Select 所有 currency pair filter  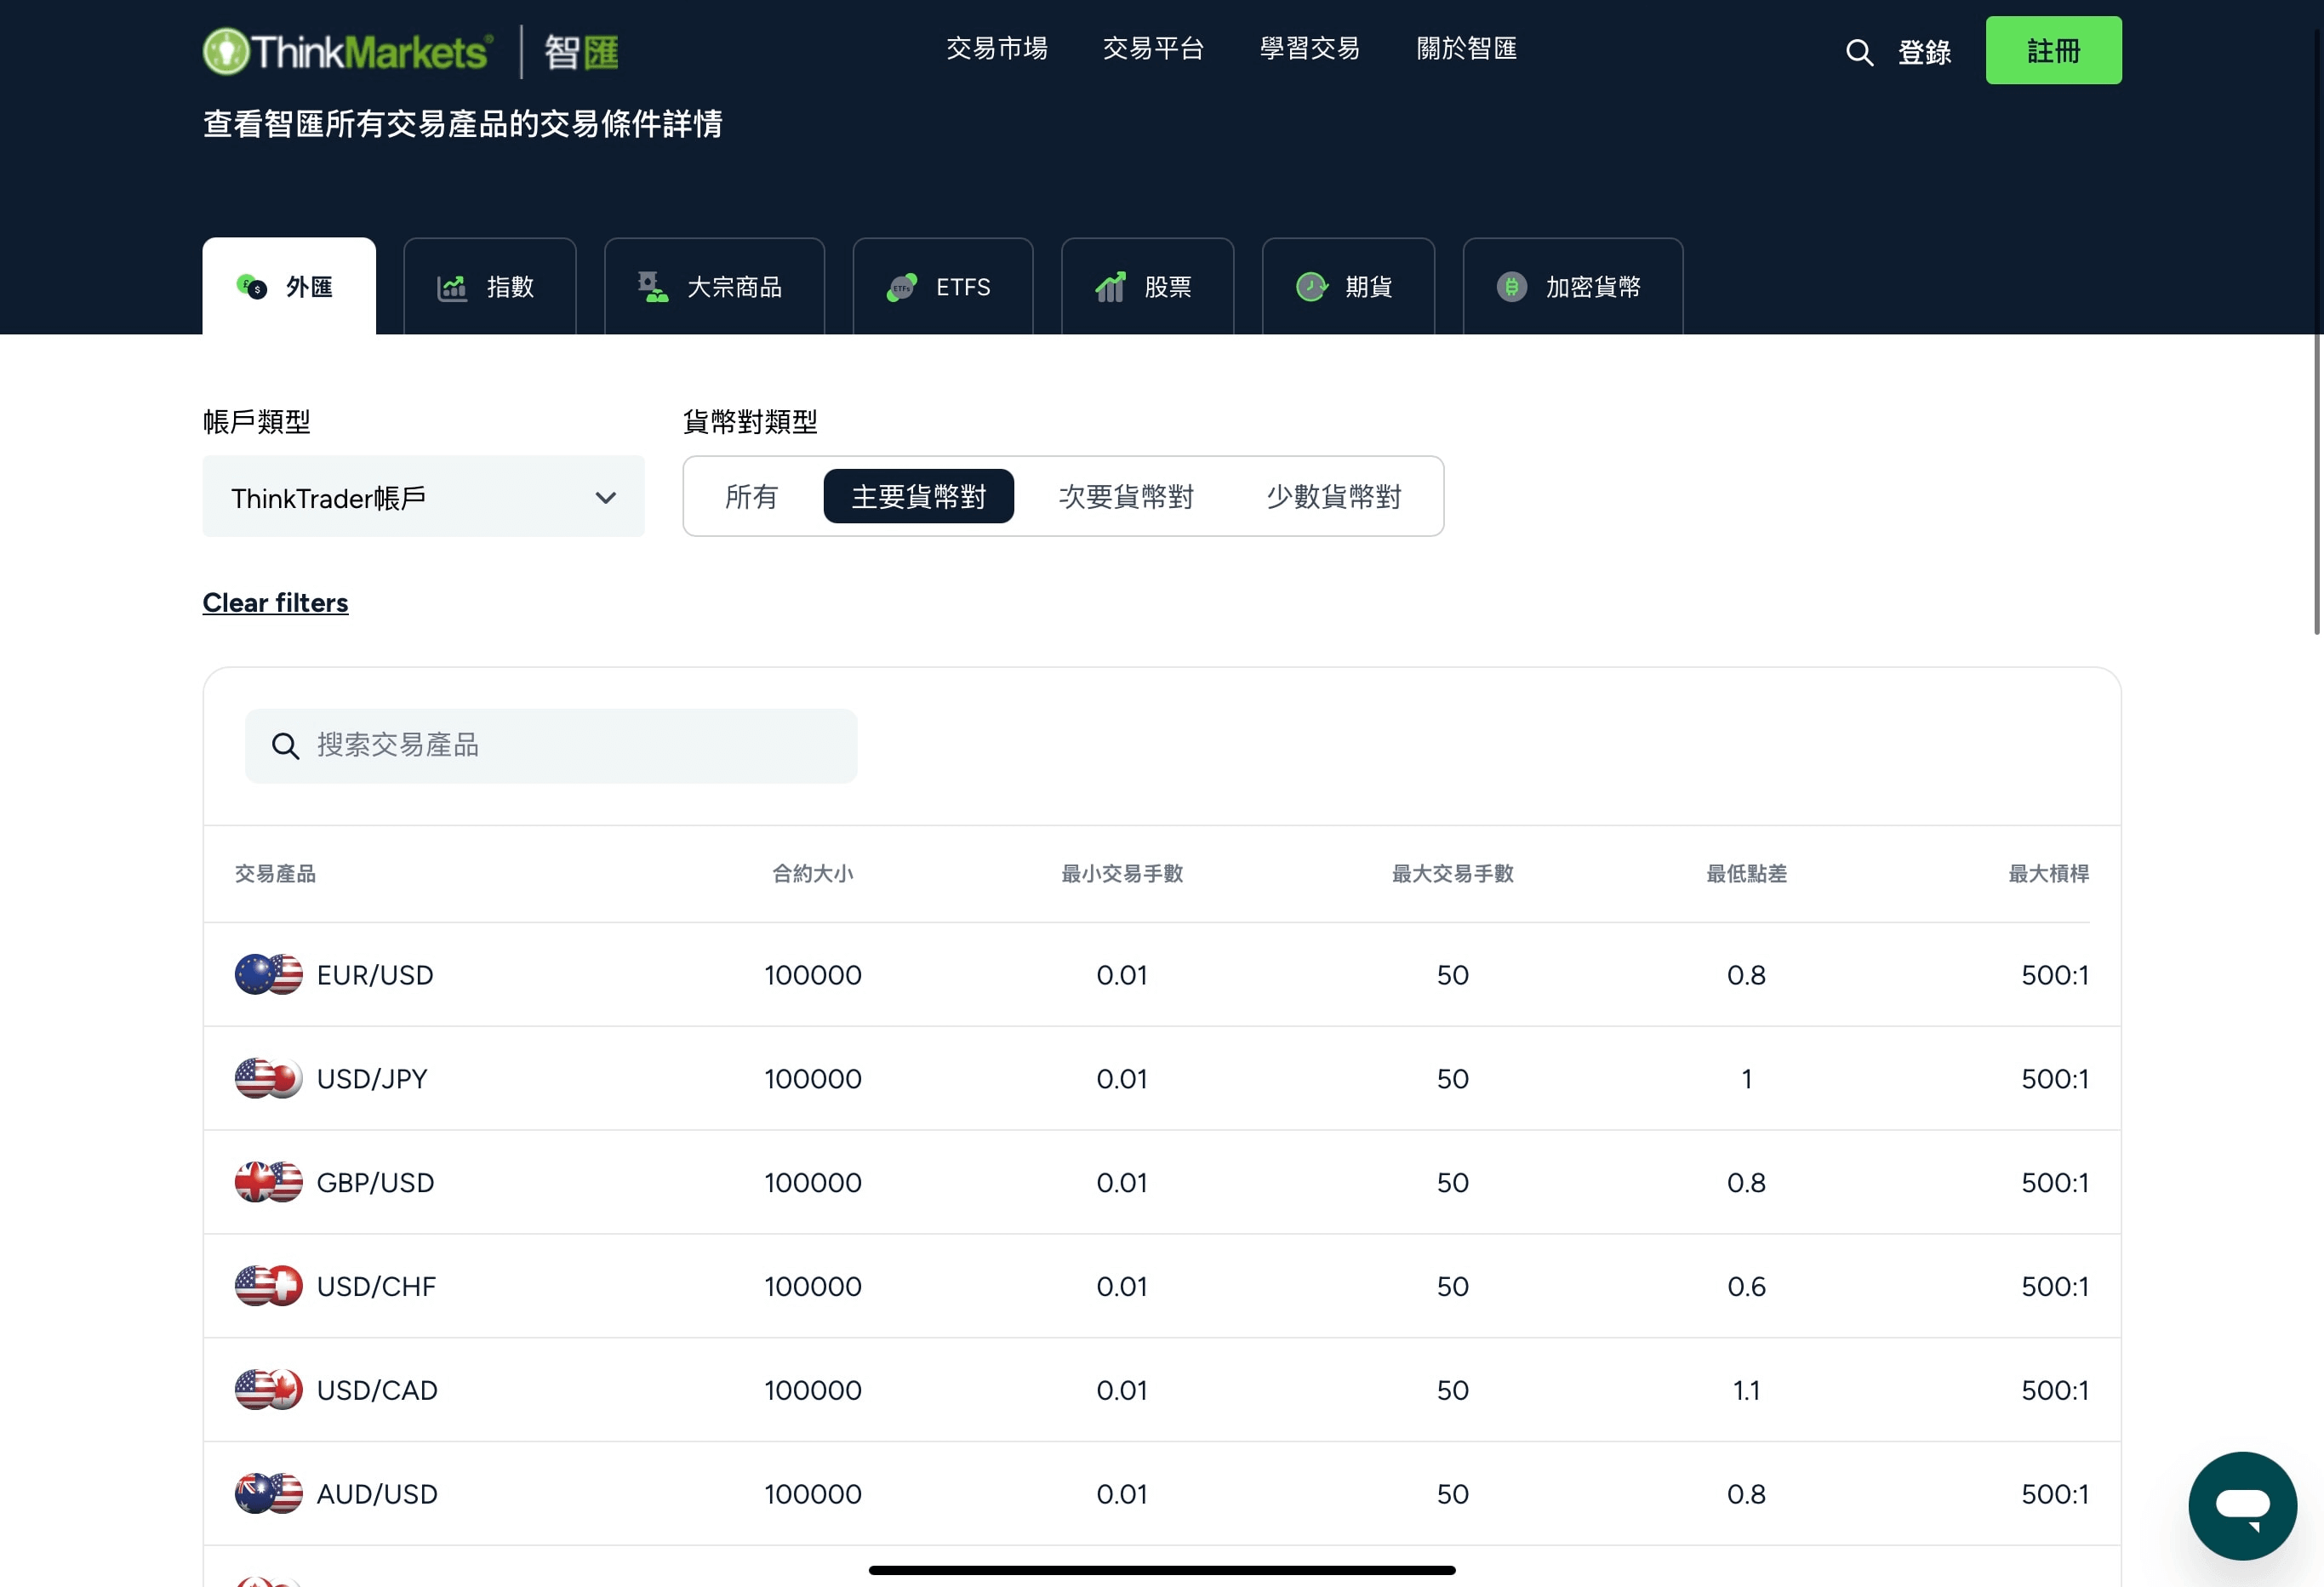tap(751, 497)
